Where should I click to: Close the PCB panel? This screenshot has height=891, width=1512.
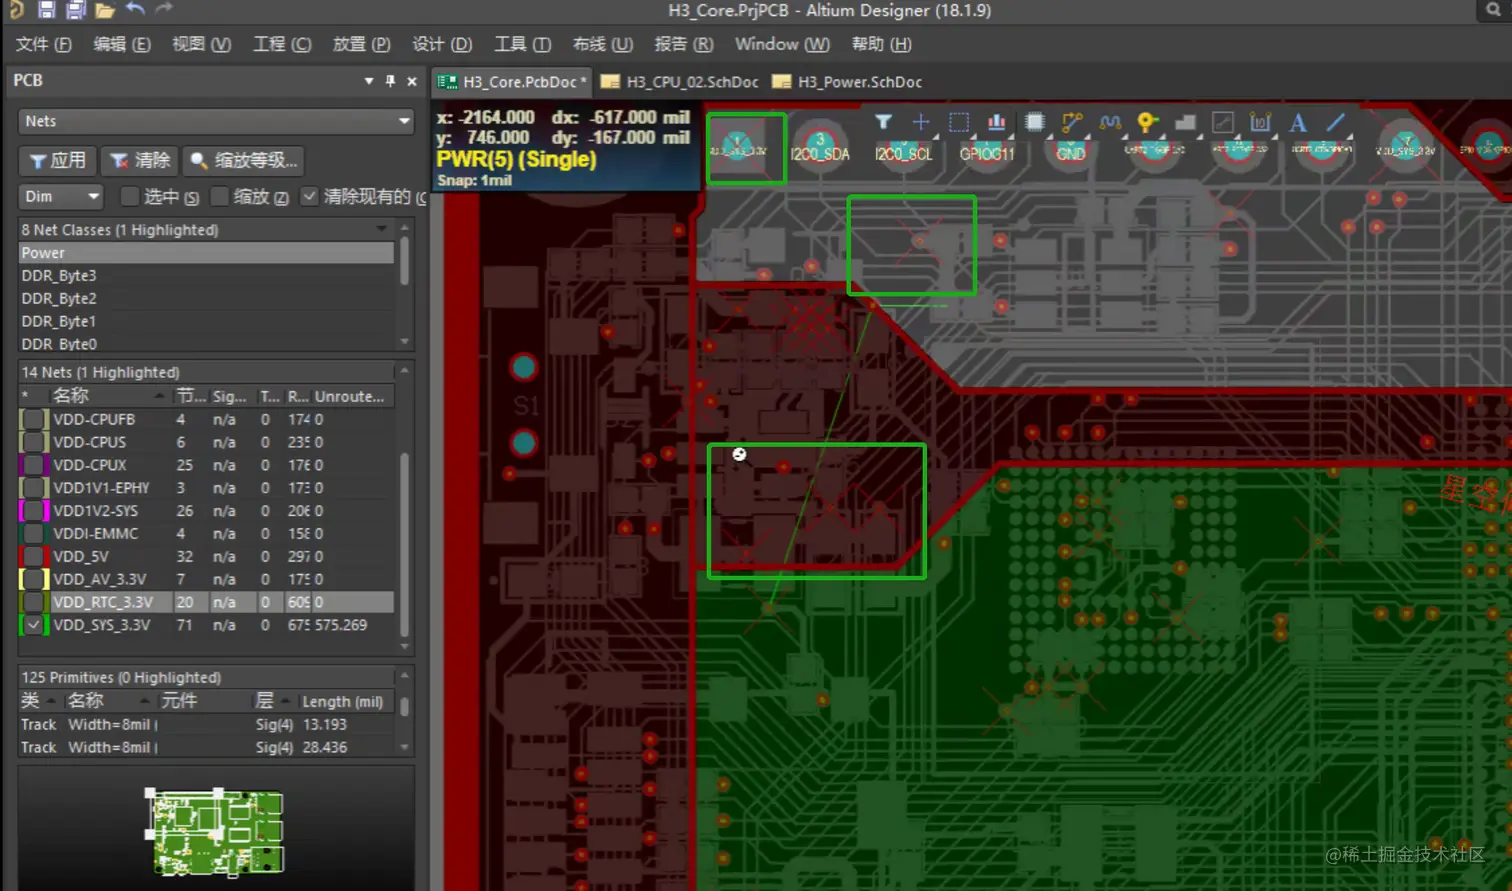pyautogui.click(x=411, y=81)
